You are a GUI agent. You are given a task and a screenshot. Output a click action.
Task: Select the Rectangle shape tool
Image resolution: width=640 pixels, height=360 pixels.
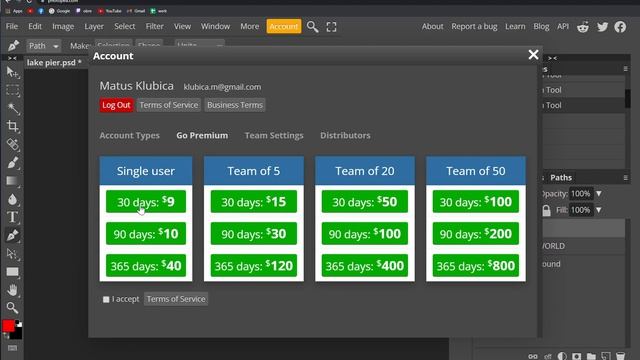[12, 272]
